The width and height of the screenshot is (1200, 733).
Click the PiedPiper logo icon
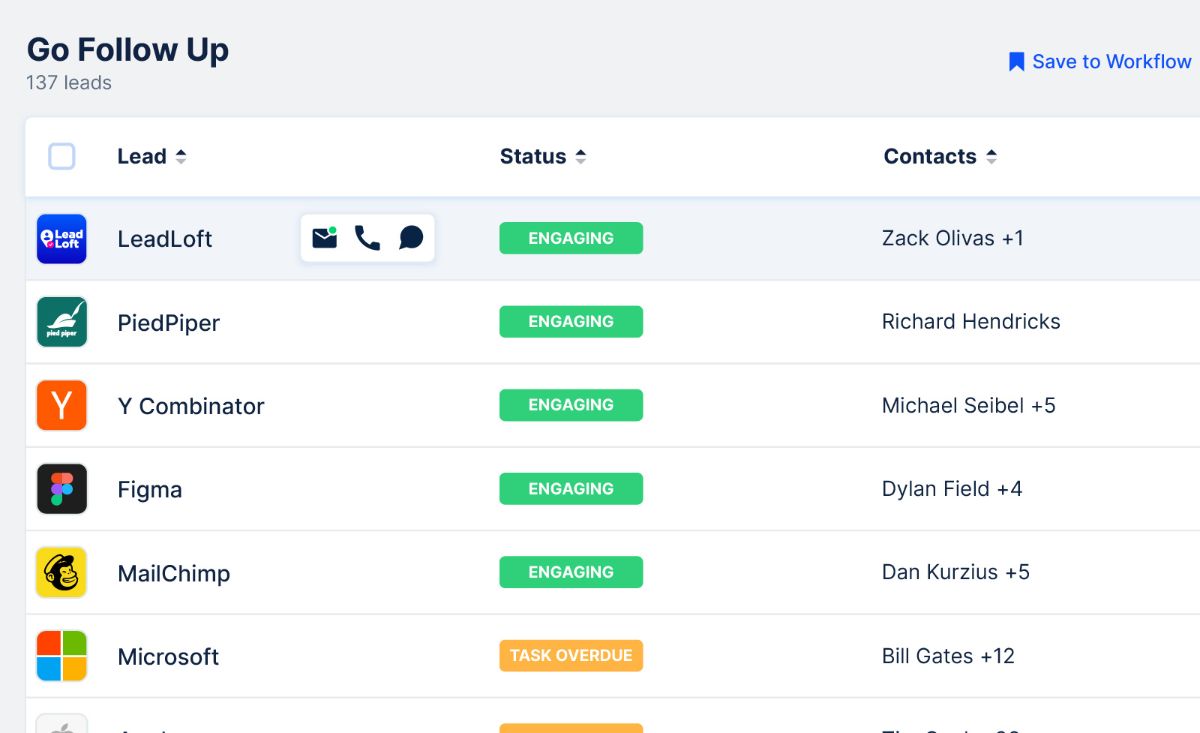point(61,322)
